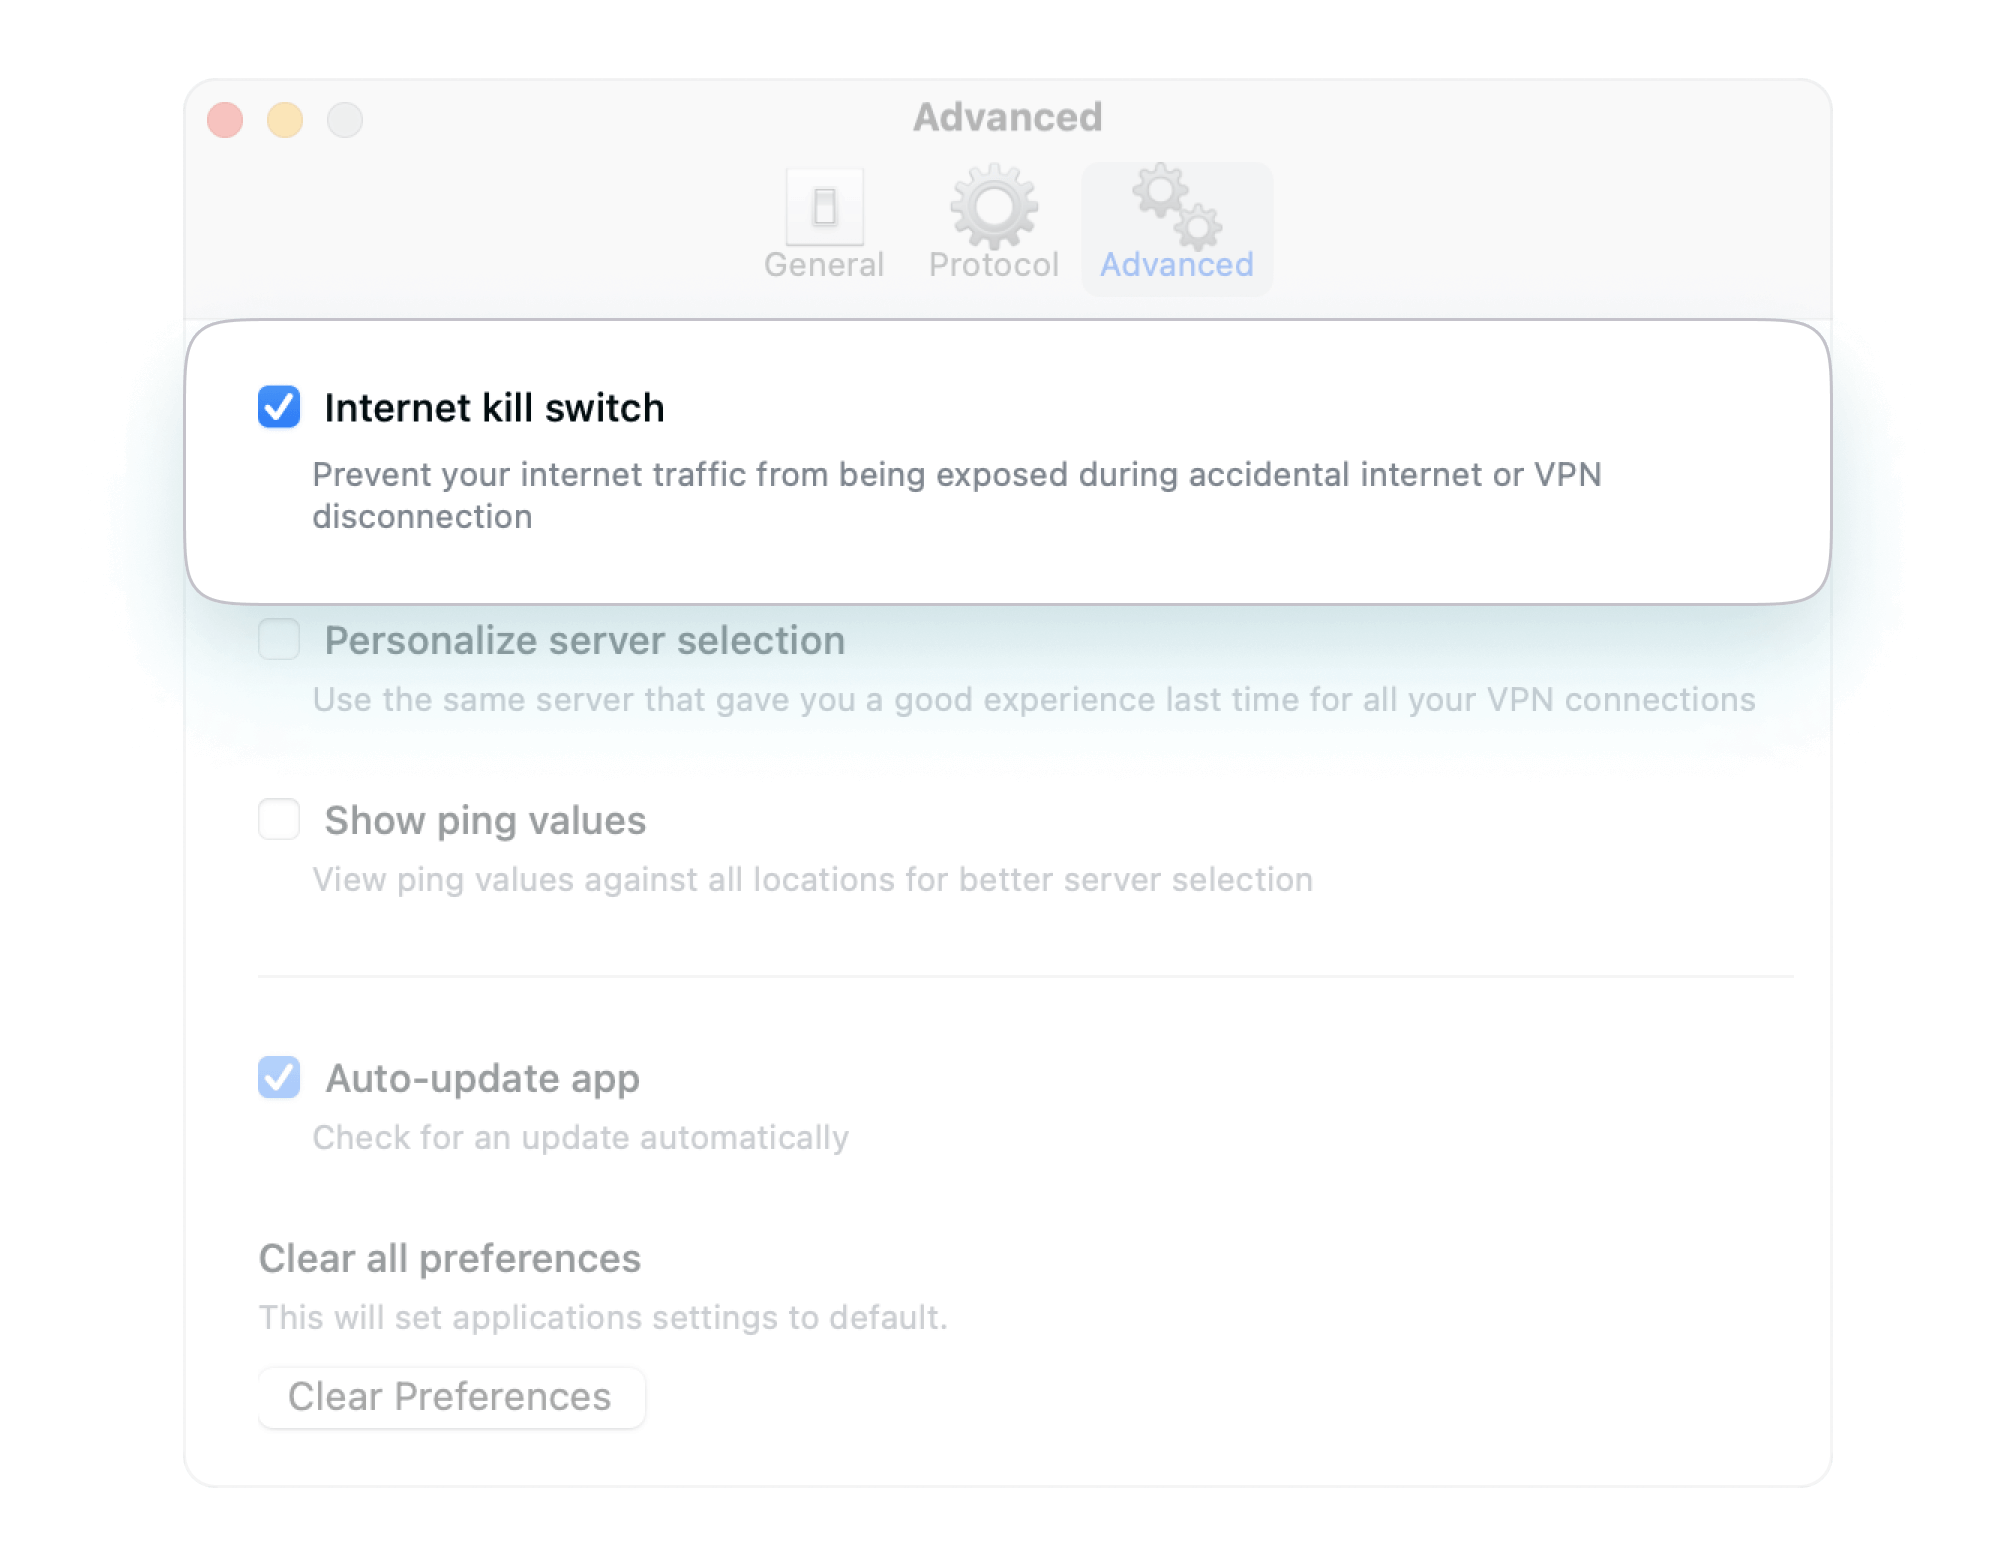Click the highlighted Internet kill switch card

[x=1000, y=460]
